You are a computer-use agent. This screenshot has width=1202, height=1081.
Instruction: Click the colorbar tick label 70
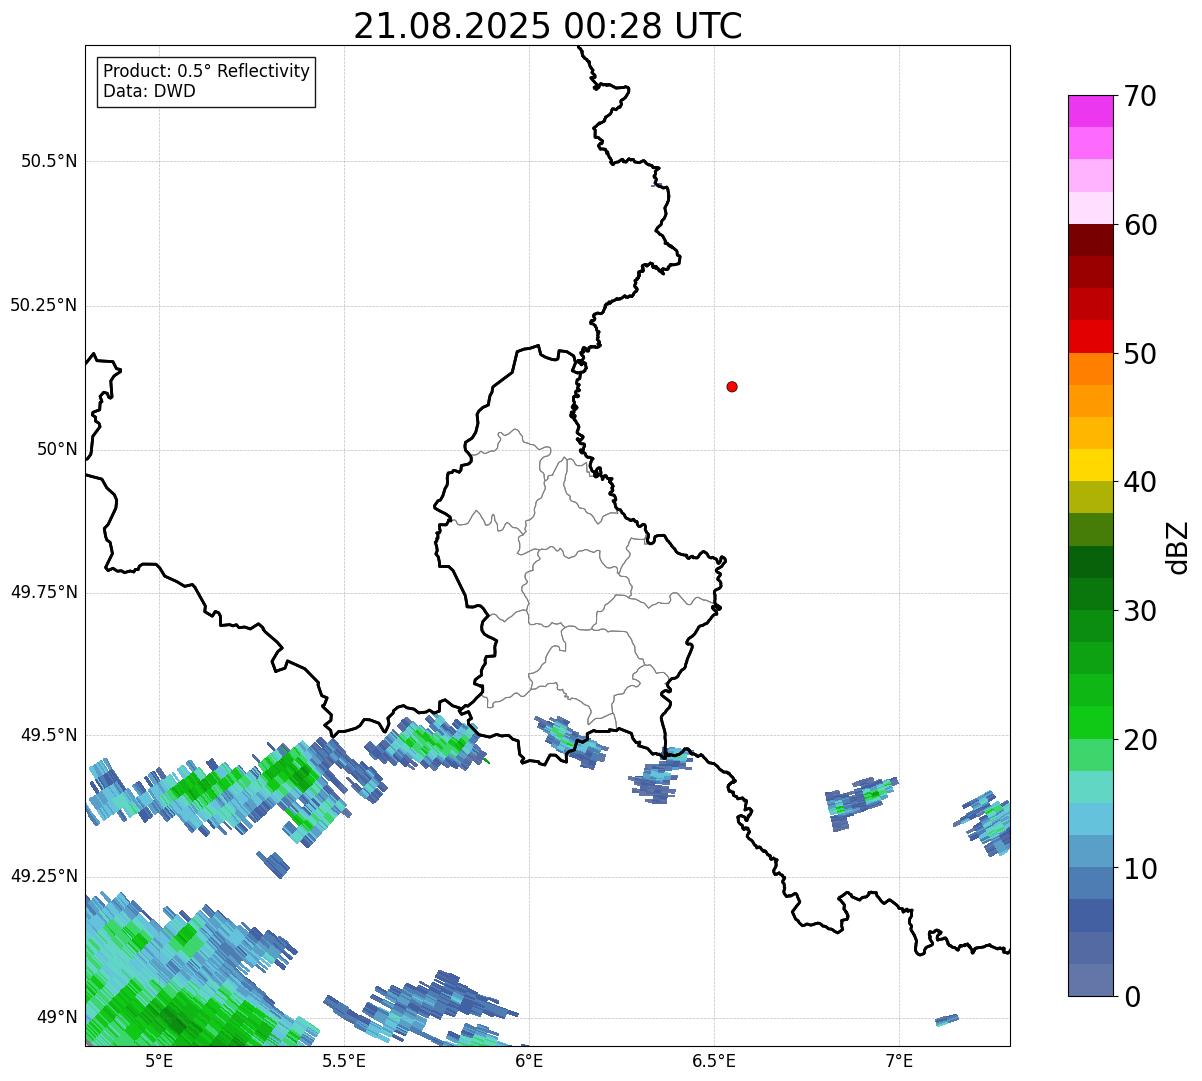click(1140, 96)
